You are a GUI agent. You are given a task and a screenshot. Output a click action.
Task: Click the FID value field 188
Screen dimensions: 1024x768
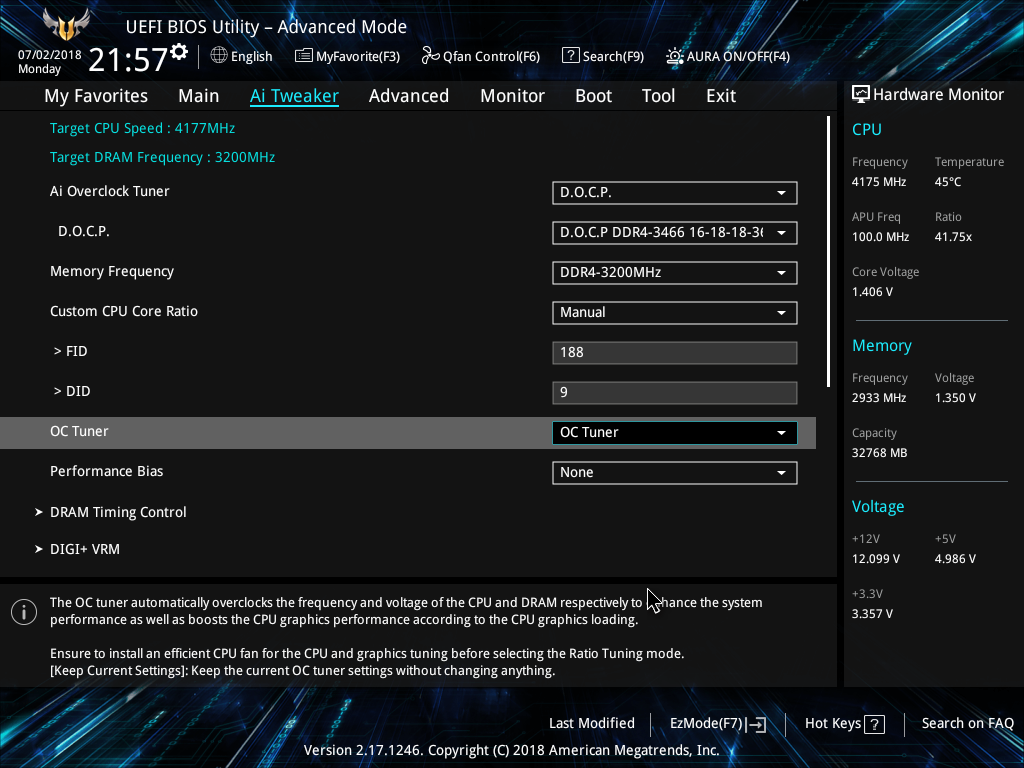pyautogui.click(x=675, y=353)
